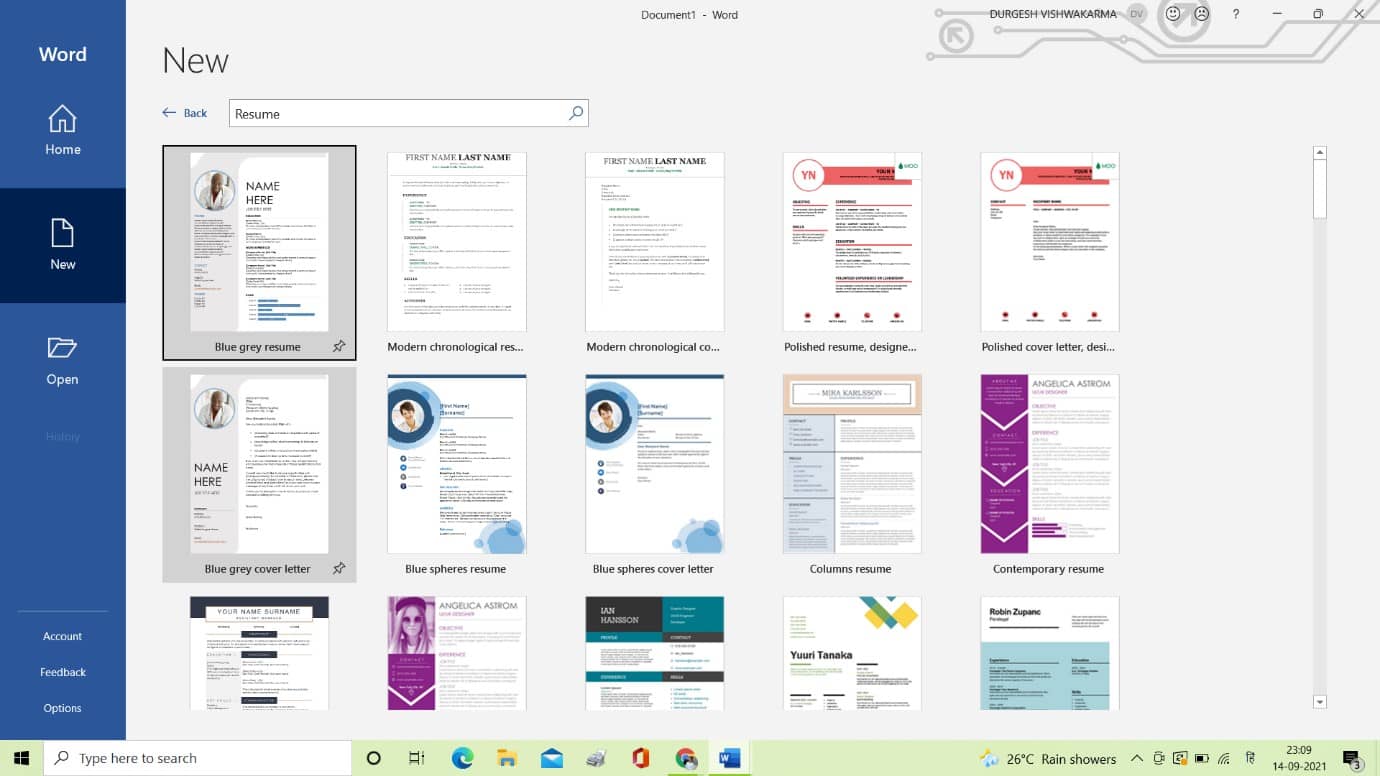Open the Durgesh Vishwakarma account profile
Screen dimensions: 1380x776
coord(1066,14)
